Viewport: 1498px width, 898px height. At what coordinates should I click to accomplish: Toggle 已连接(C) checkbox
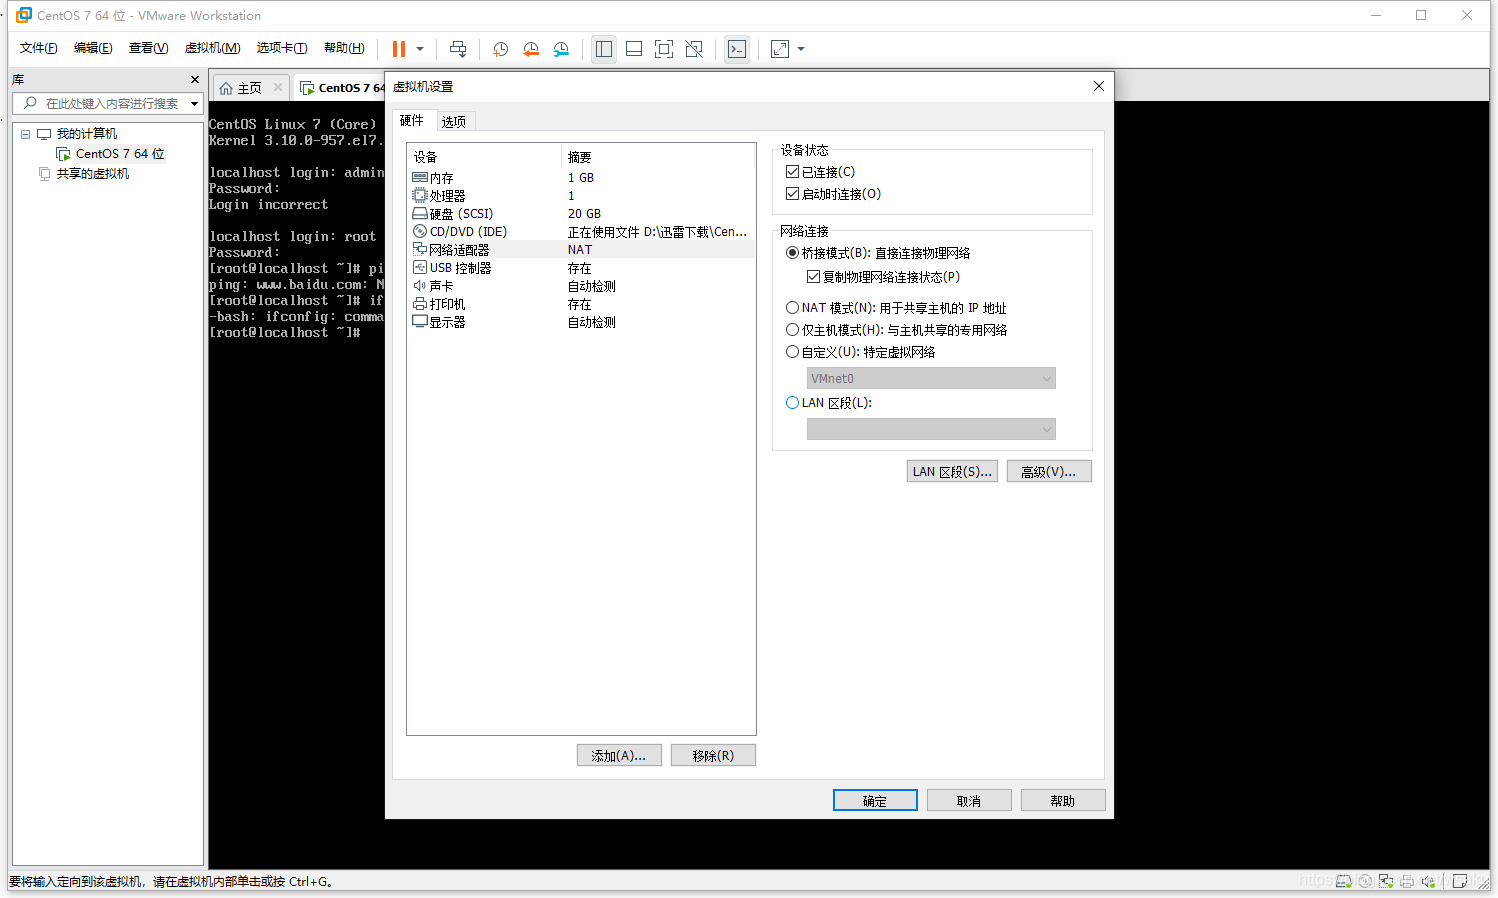tap(792, 172)
